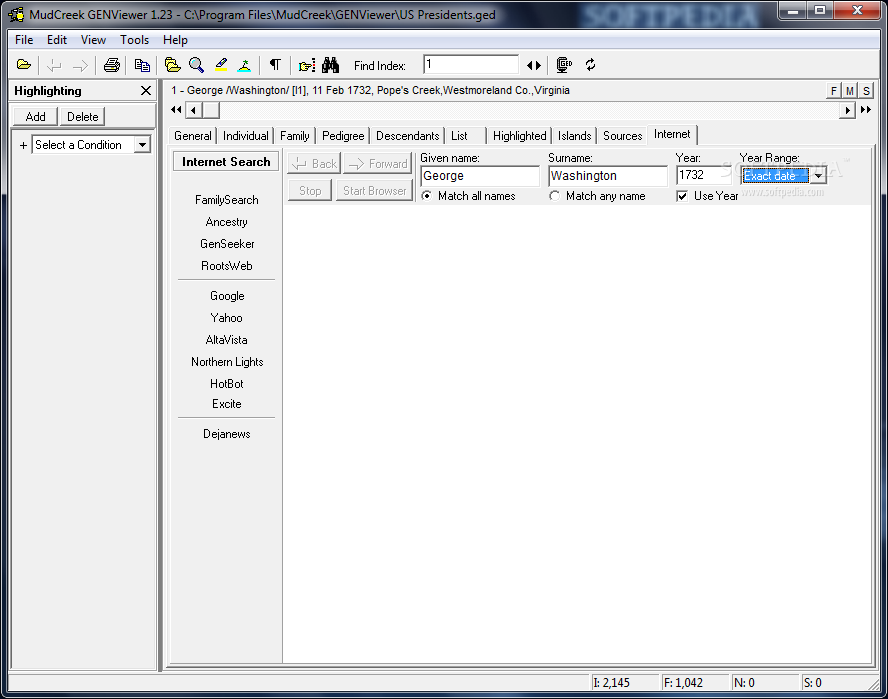Open a GEDCOM file with folder icon

pyautogui.click(x=24, y=65)
